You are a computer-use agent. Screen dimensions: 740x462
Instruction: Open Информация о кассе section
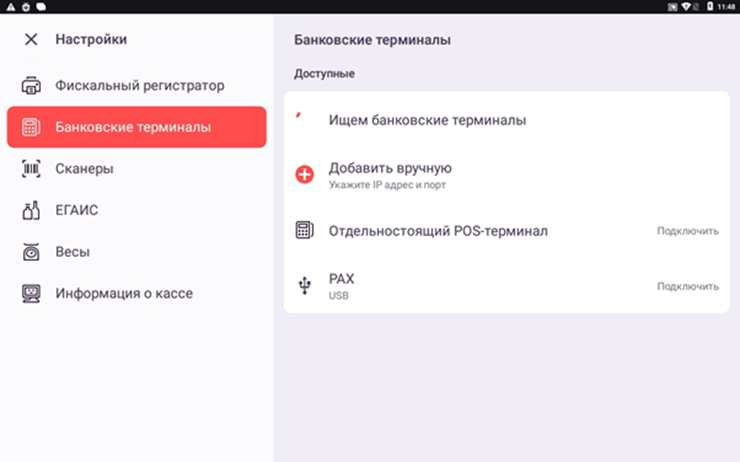click(137, 293)
